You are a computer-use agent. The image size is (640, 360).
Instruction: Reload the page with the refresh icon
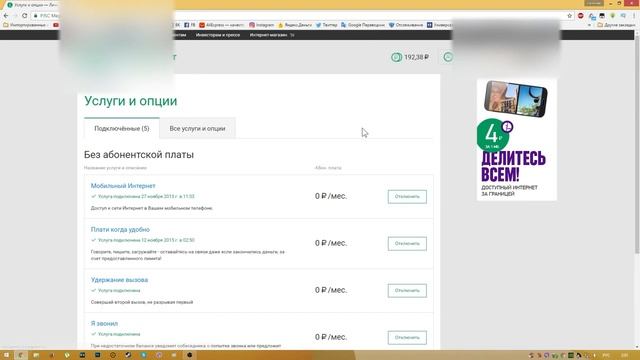click(x=24, y=16)
